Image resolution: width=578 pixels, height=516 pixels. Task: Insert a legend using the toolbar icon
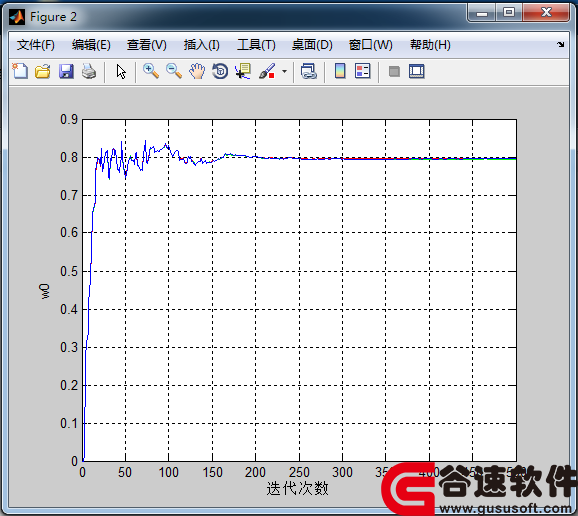363,71
